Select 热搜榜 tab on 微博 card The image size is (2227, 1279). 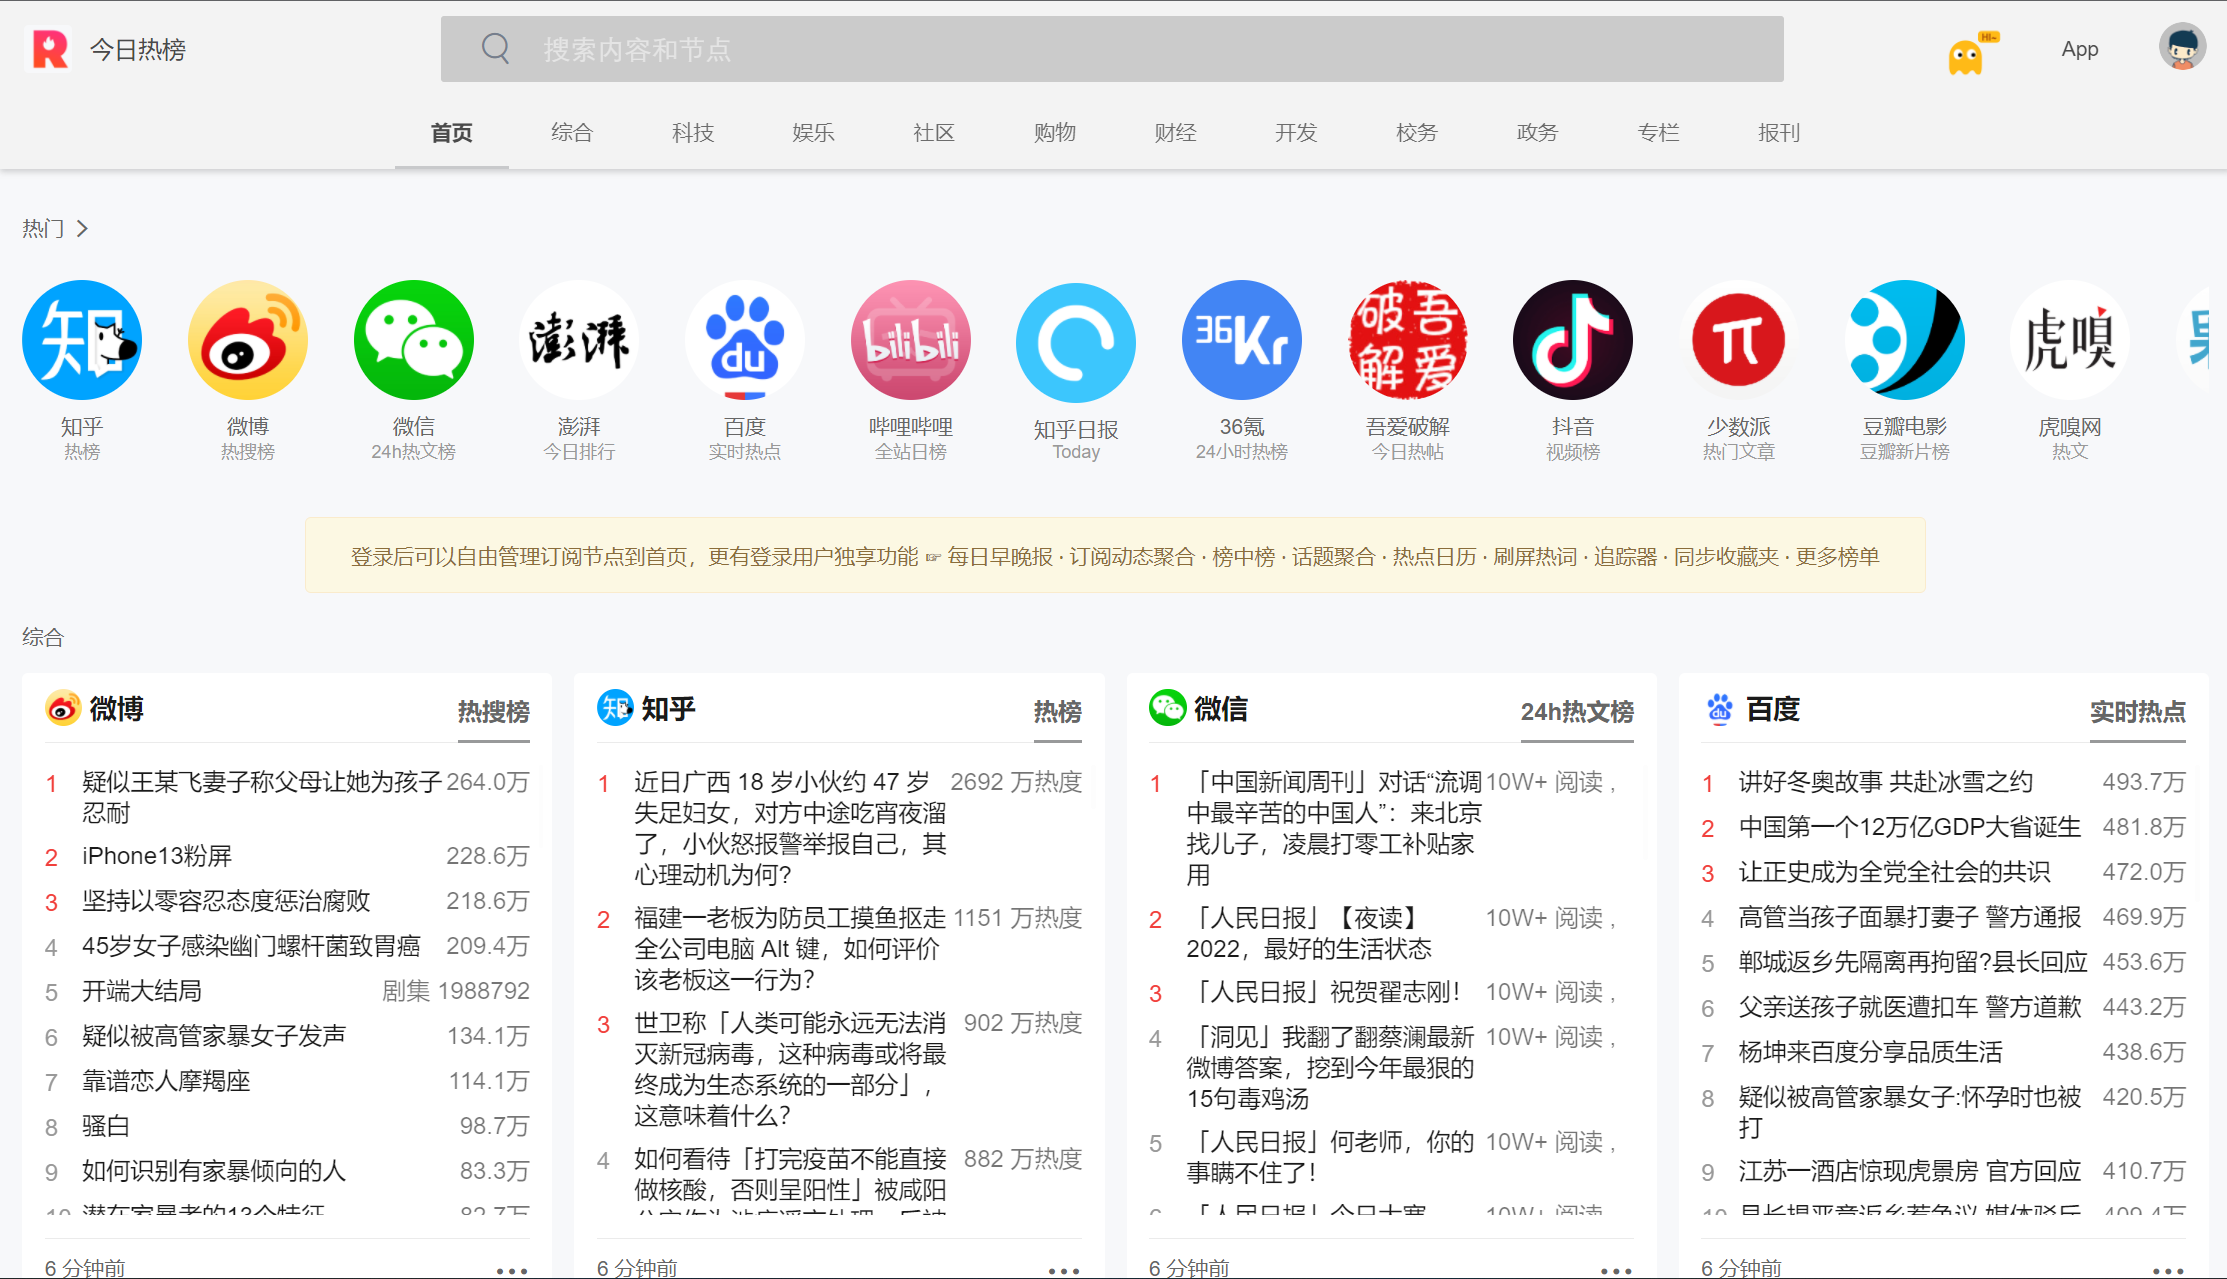tap(494, 712)
